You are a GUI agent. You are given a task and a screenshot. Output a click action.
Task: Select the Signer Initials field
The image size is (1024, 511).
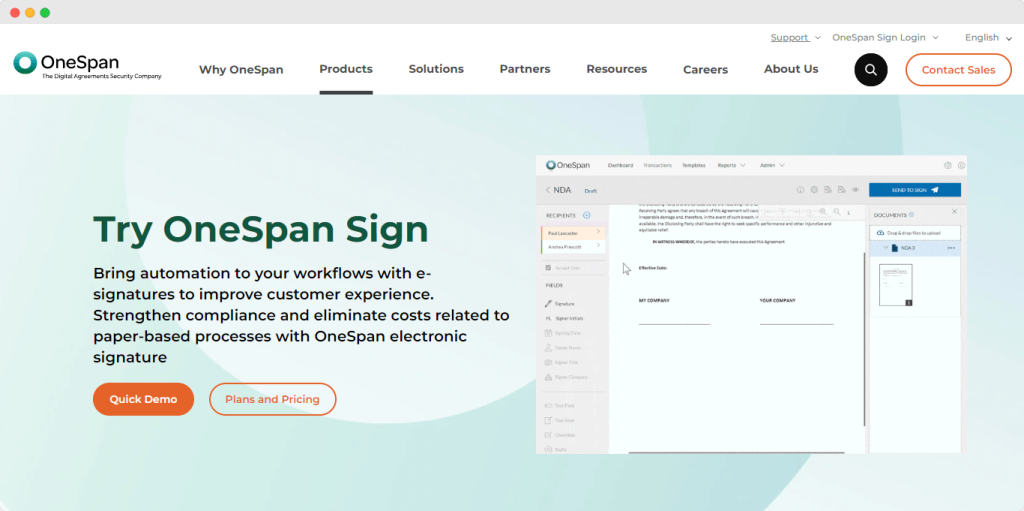pyautogui.click(x=563, y=318)
